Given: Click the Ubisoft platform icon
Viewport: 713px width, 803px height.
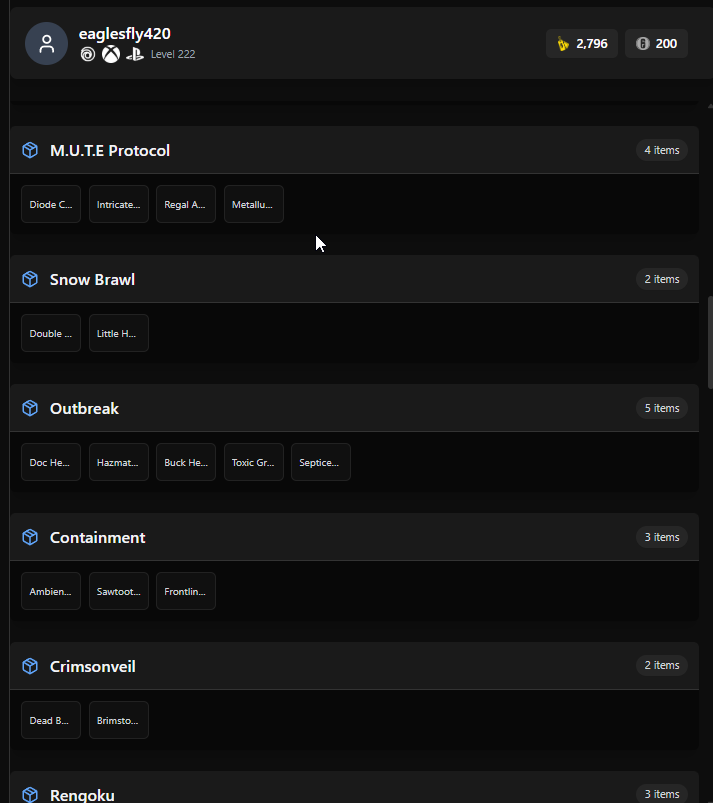Looking at the screenshot, I should click(88, 54).
